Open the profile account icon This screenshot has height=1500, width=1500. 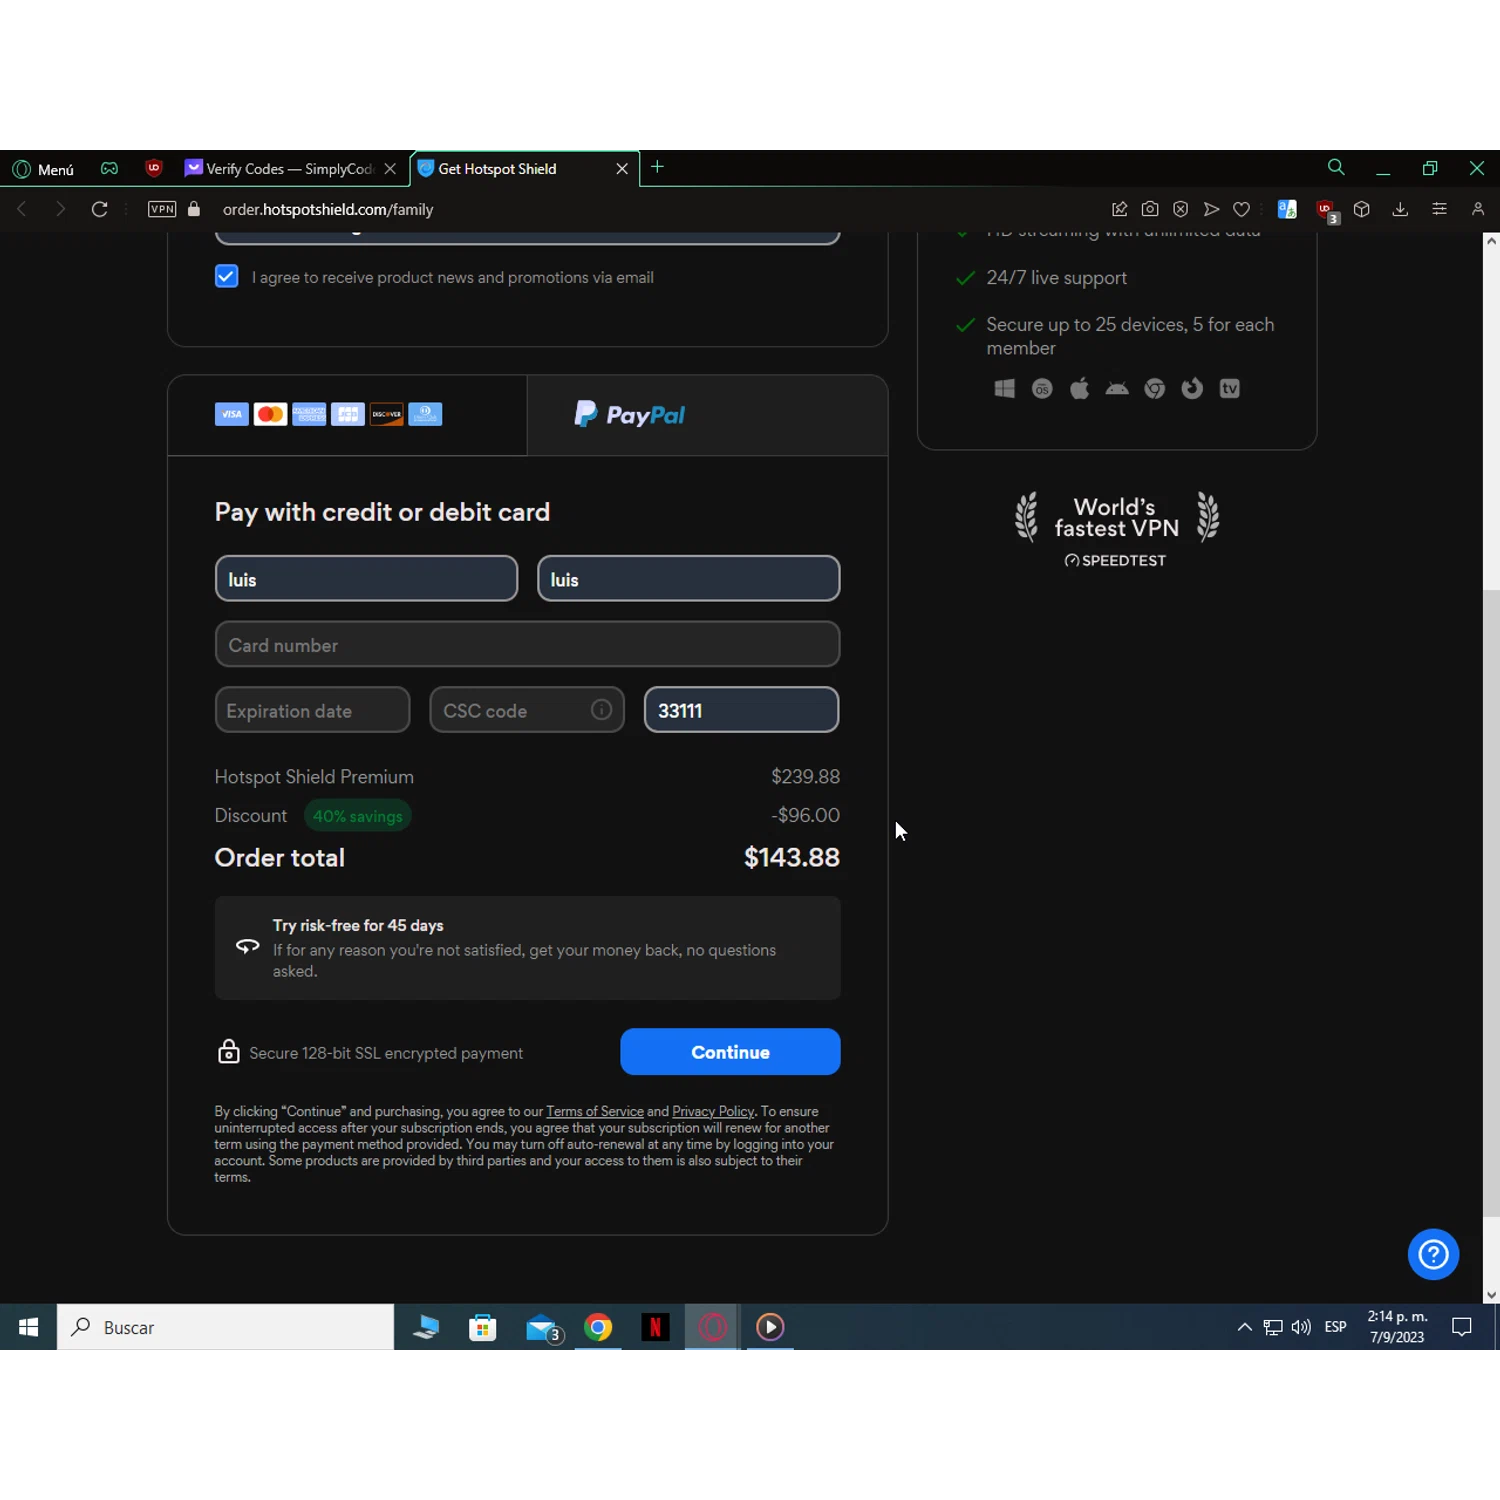tap(1478, 209)
